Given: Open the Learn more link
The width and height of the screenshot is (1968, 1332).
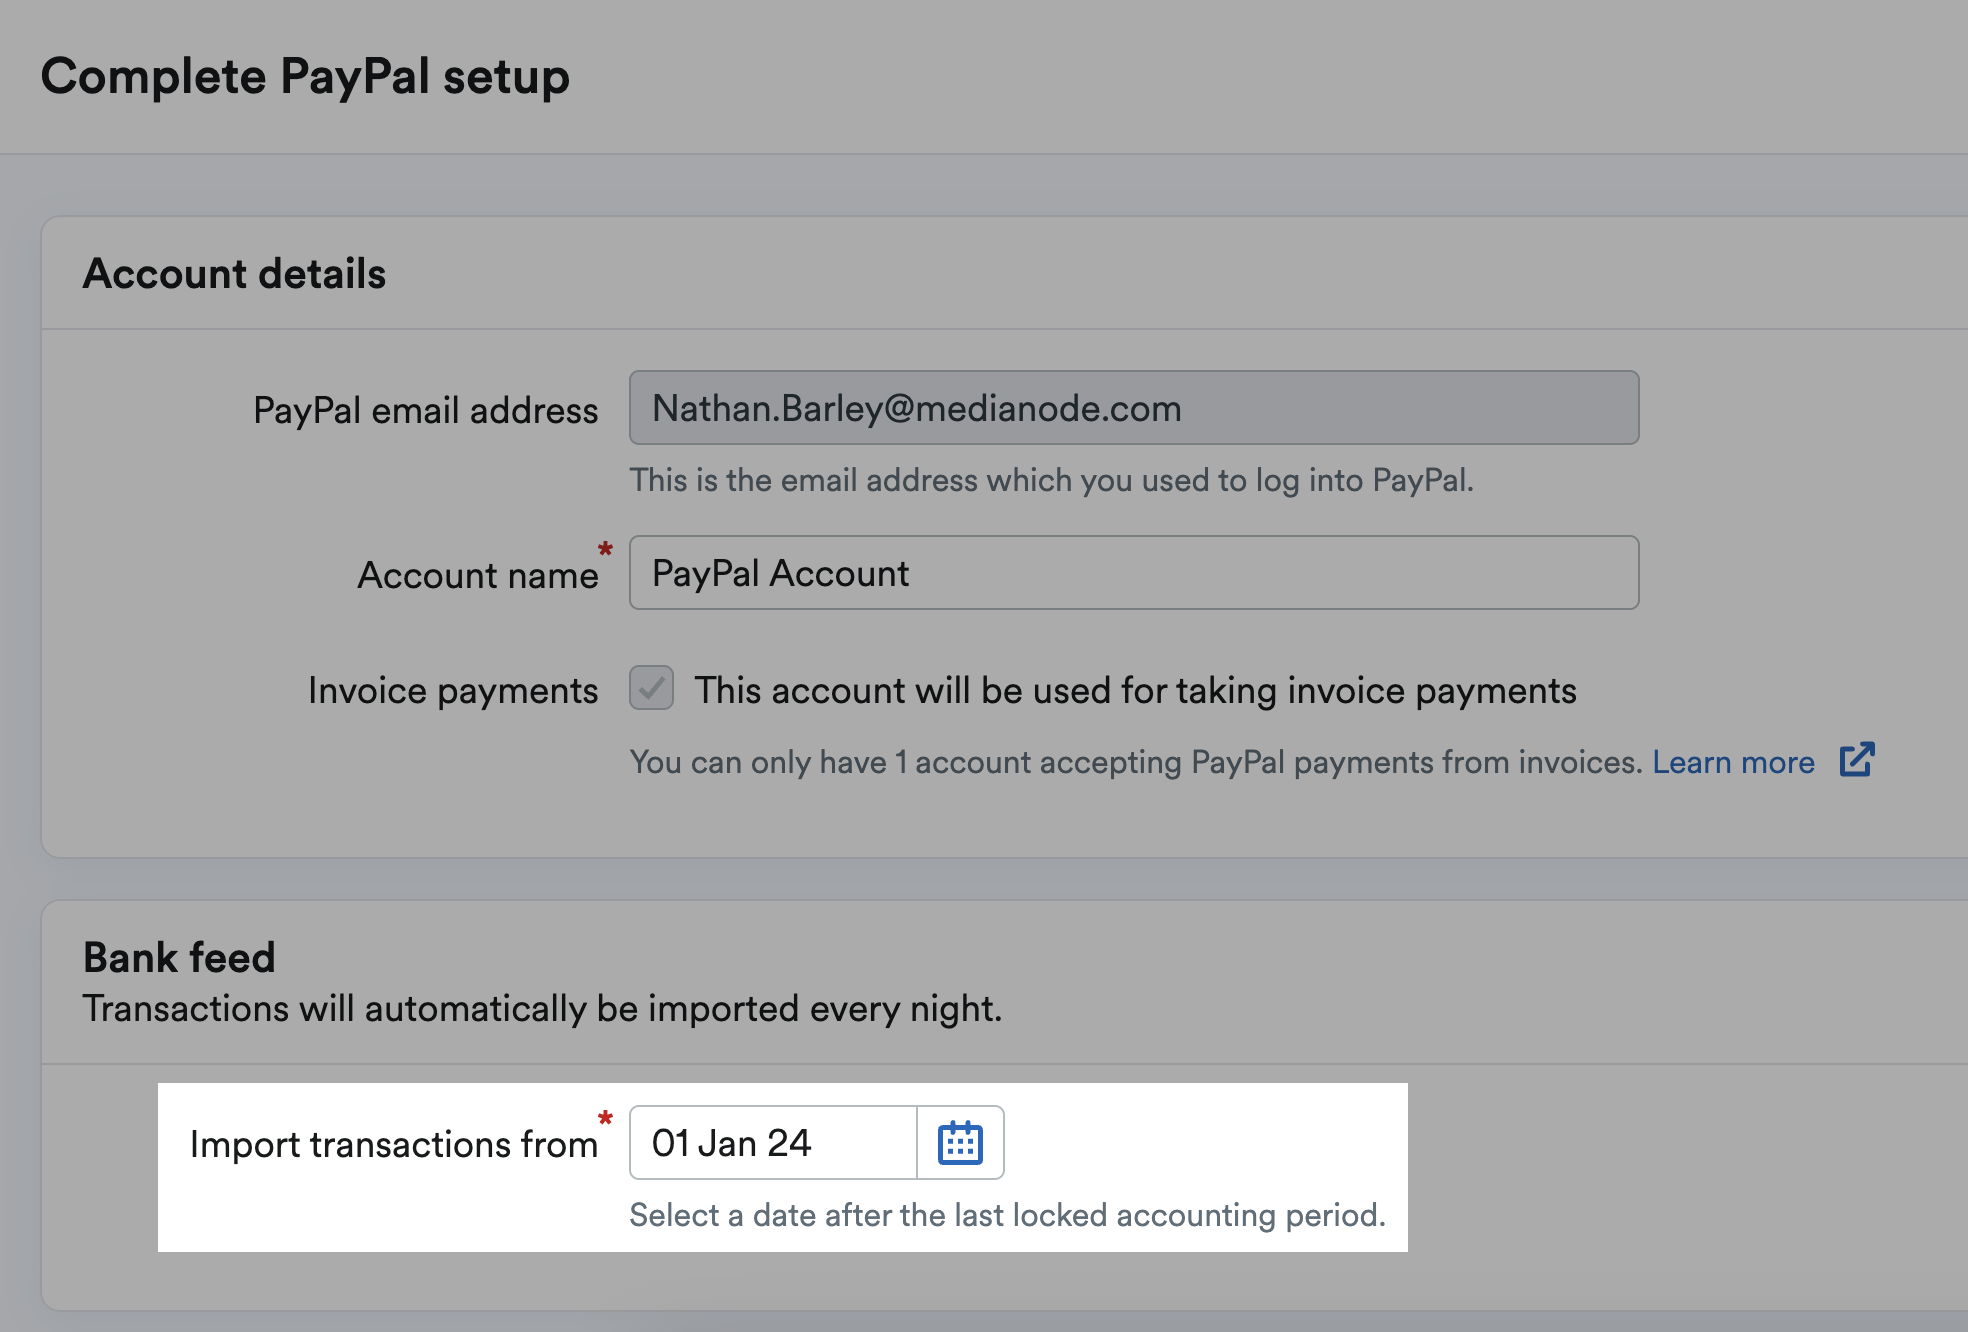Looking at the screenshot, I should pos(1733,762).
